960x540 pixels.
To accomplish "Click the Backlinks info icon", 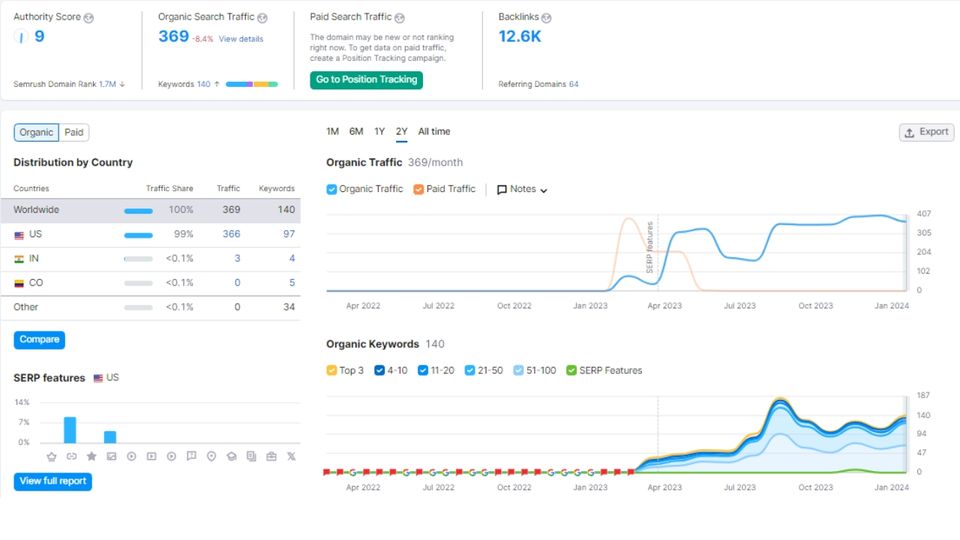I will coord(546,18).
